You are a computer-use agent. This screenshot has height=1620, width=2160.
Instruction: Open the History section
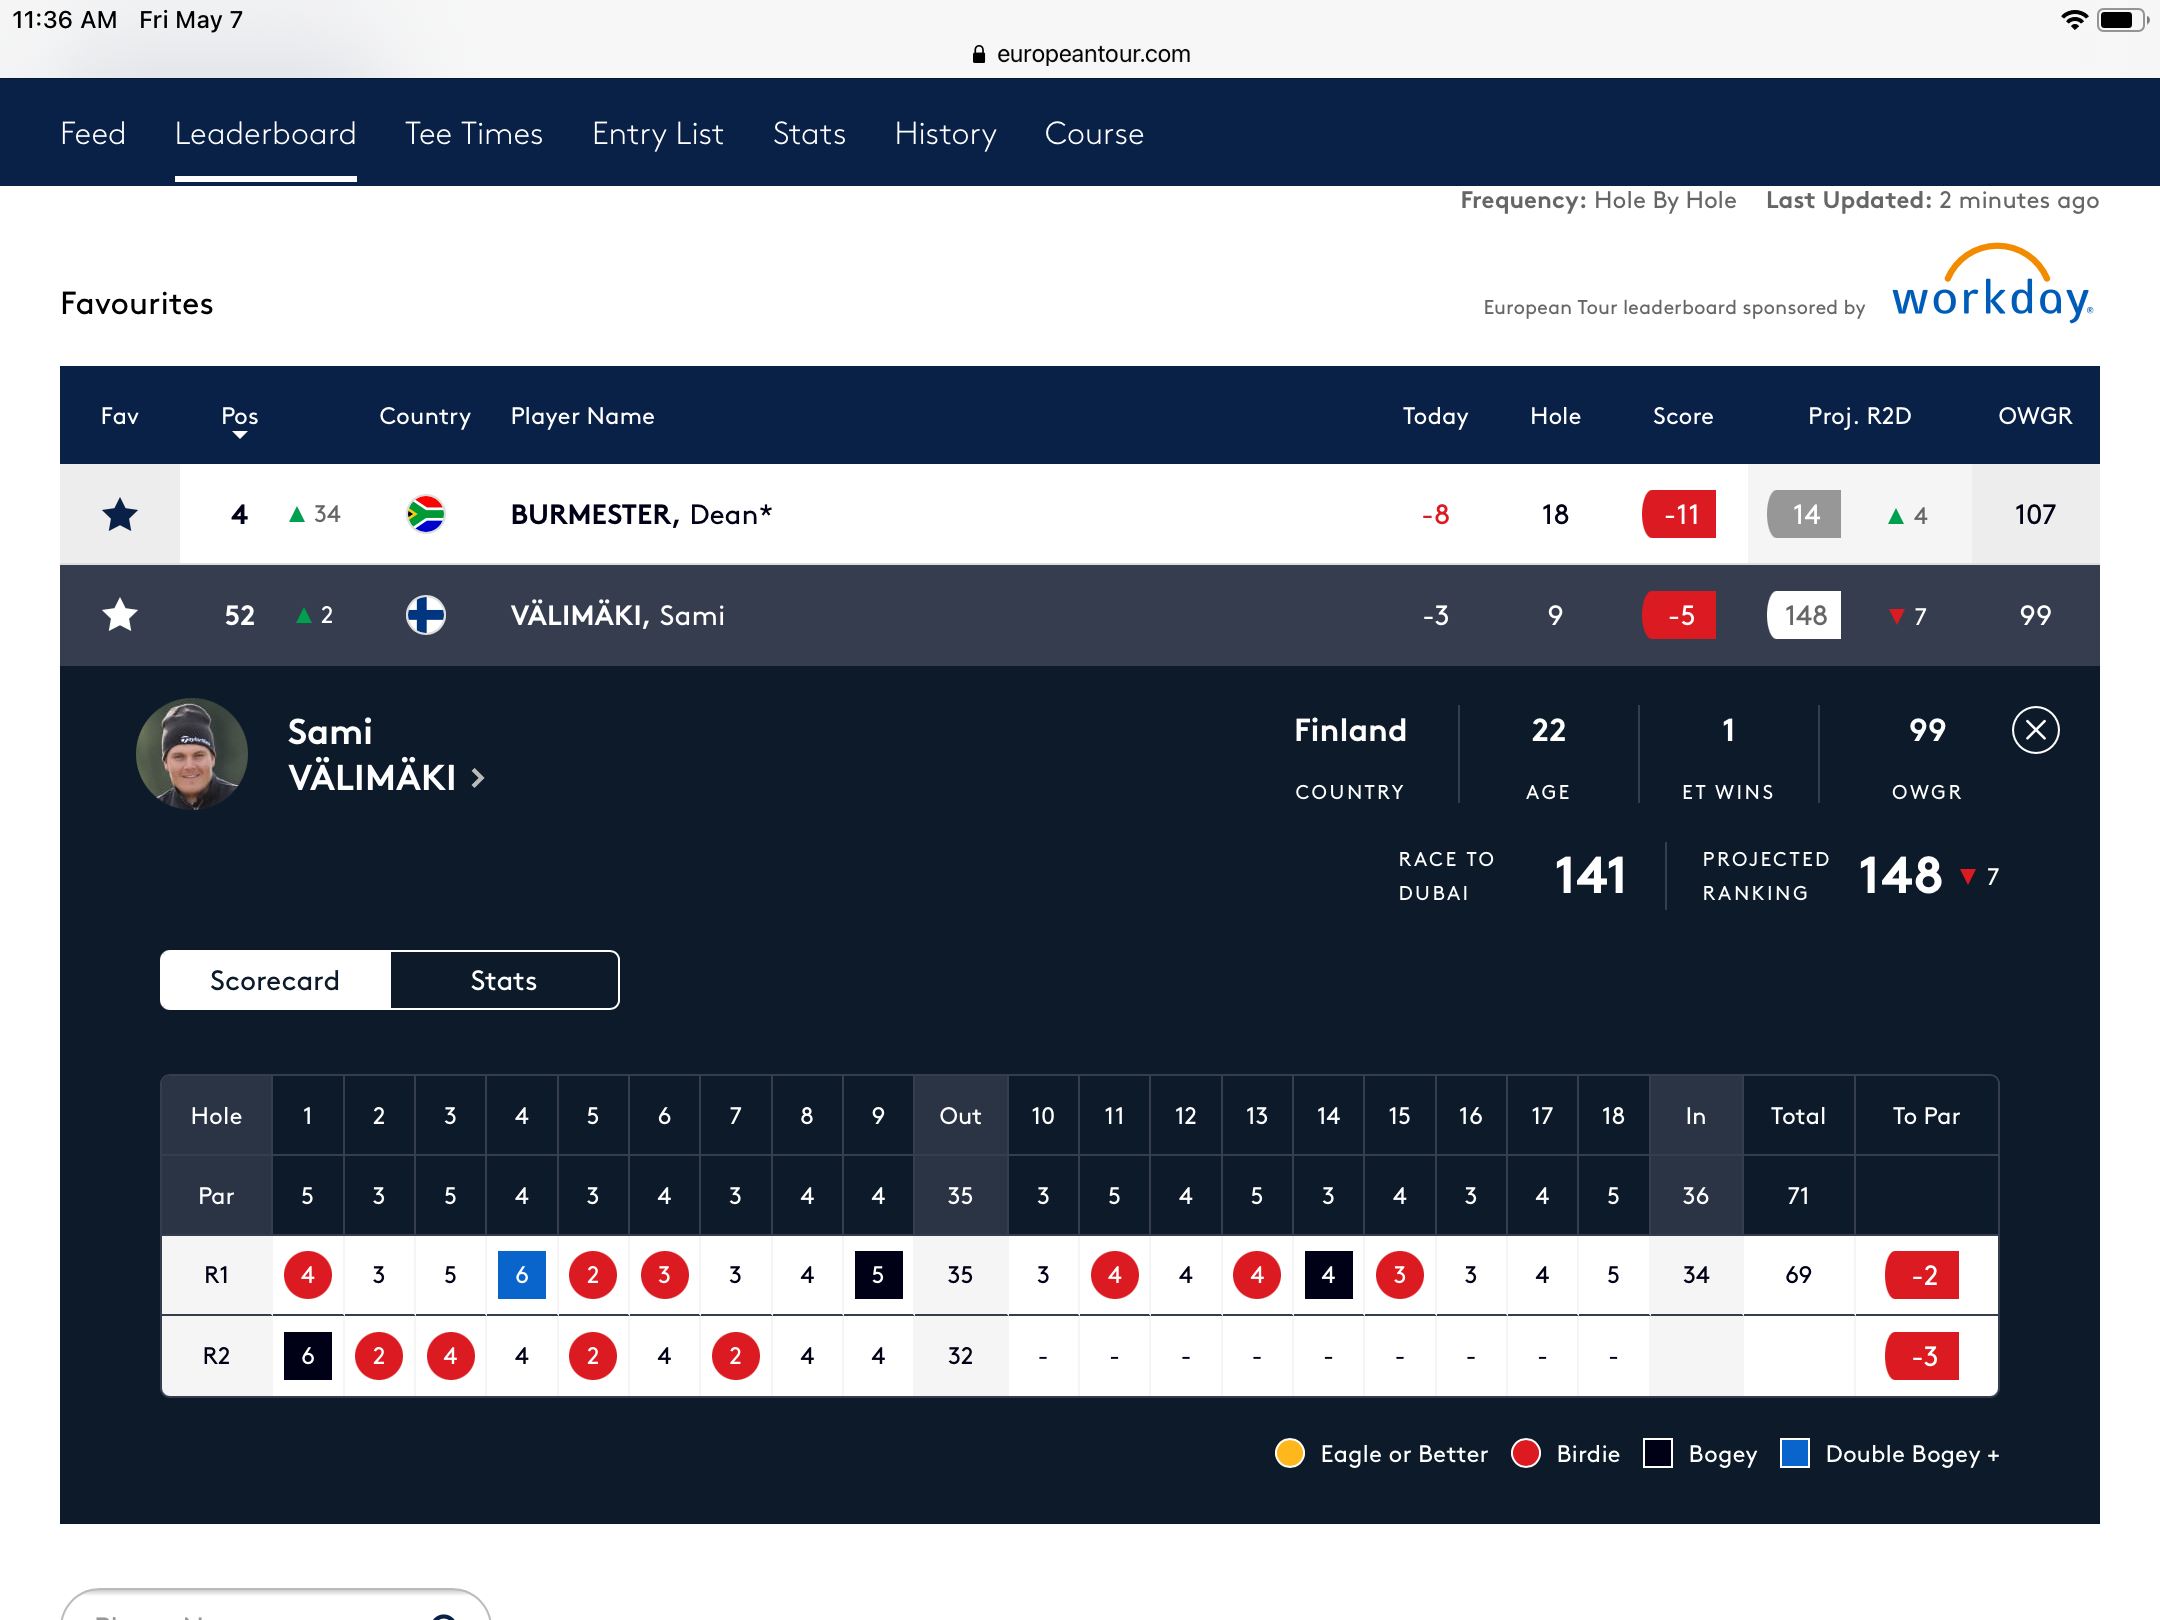click(944, 133)
